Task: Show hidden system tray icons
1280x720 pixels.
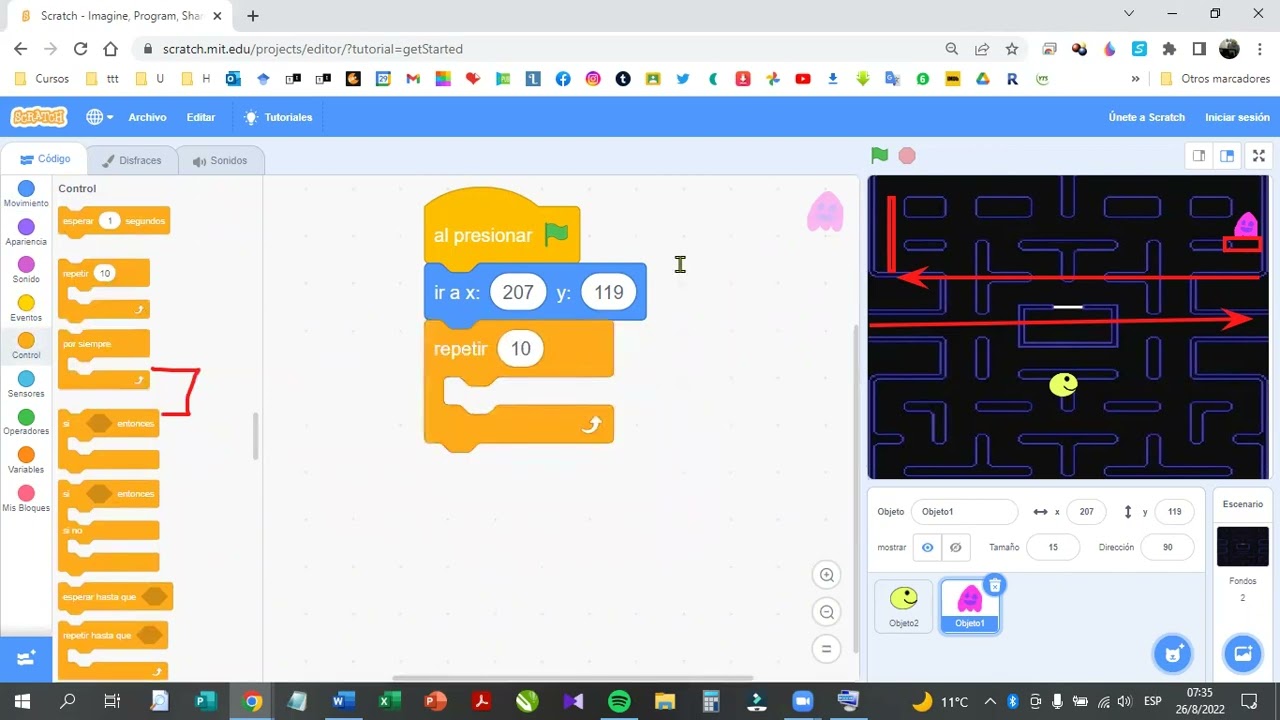Action: pyautogui.click(x=990, y=701)
